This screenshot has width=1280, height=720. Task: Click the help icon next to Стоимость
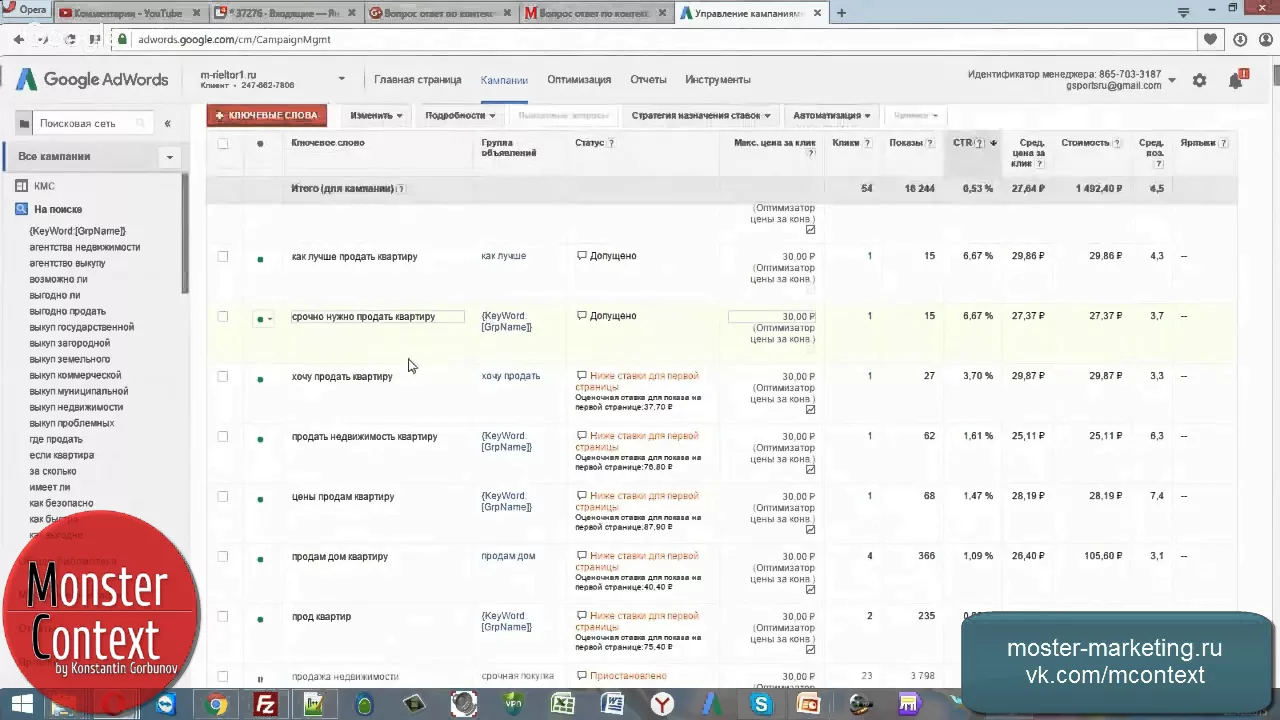[1117, 143]
